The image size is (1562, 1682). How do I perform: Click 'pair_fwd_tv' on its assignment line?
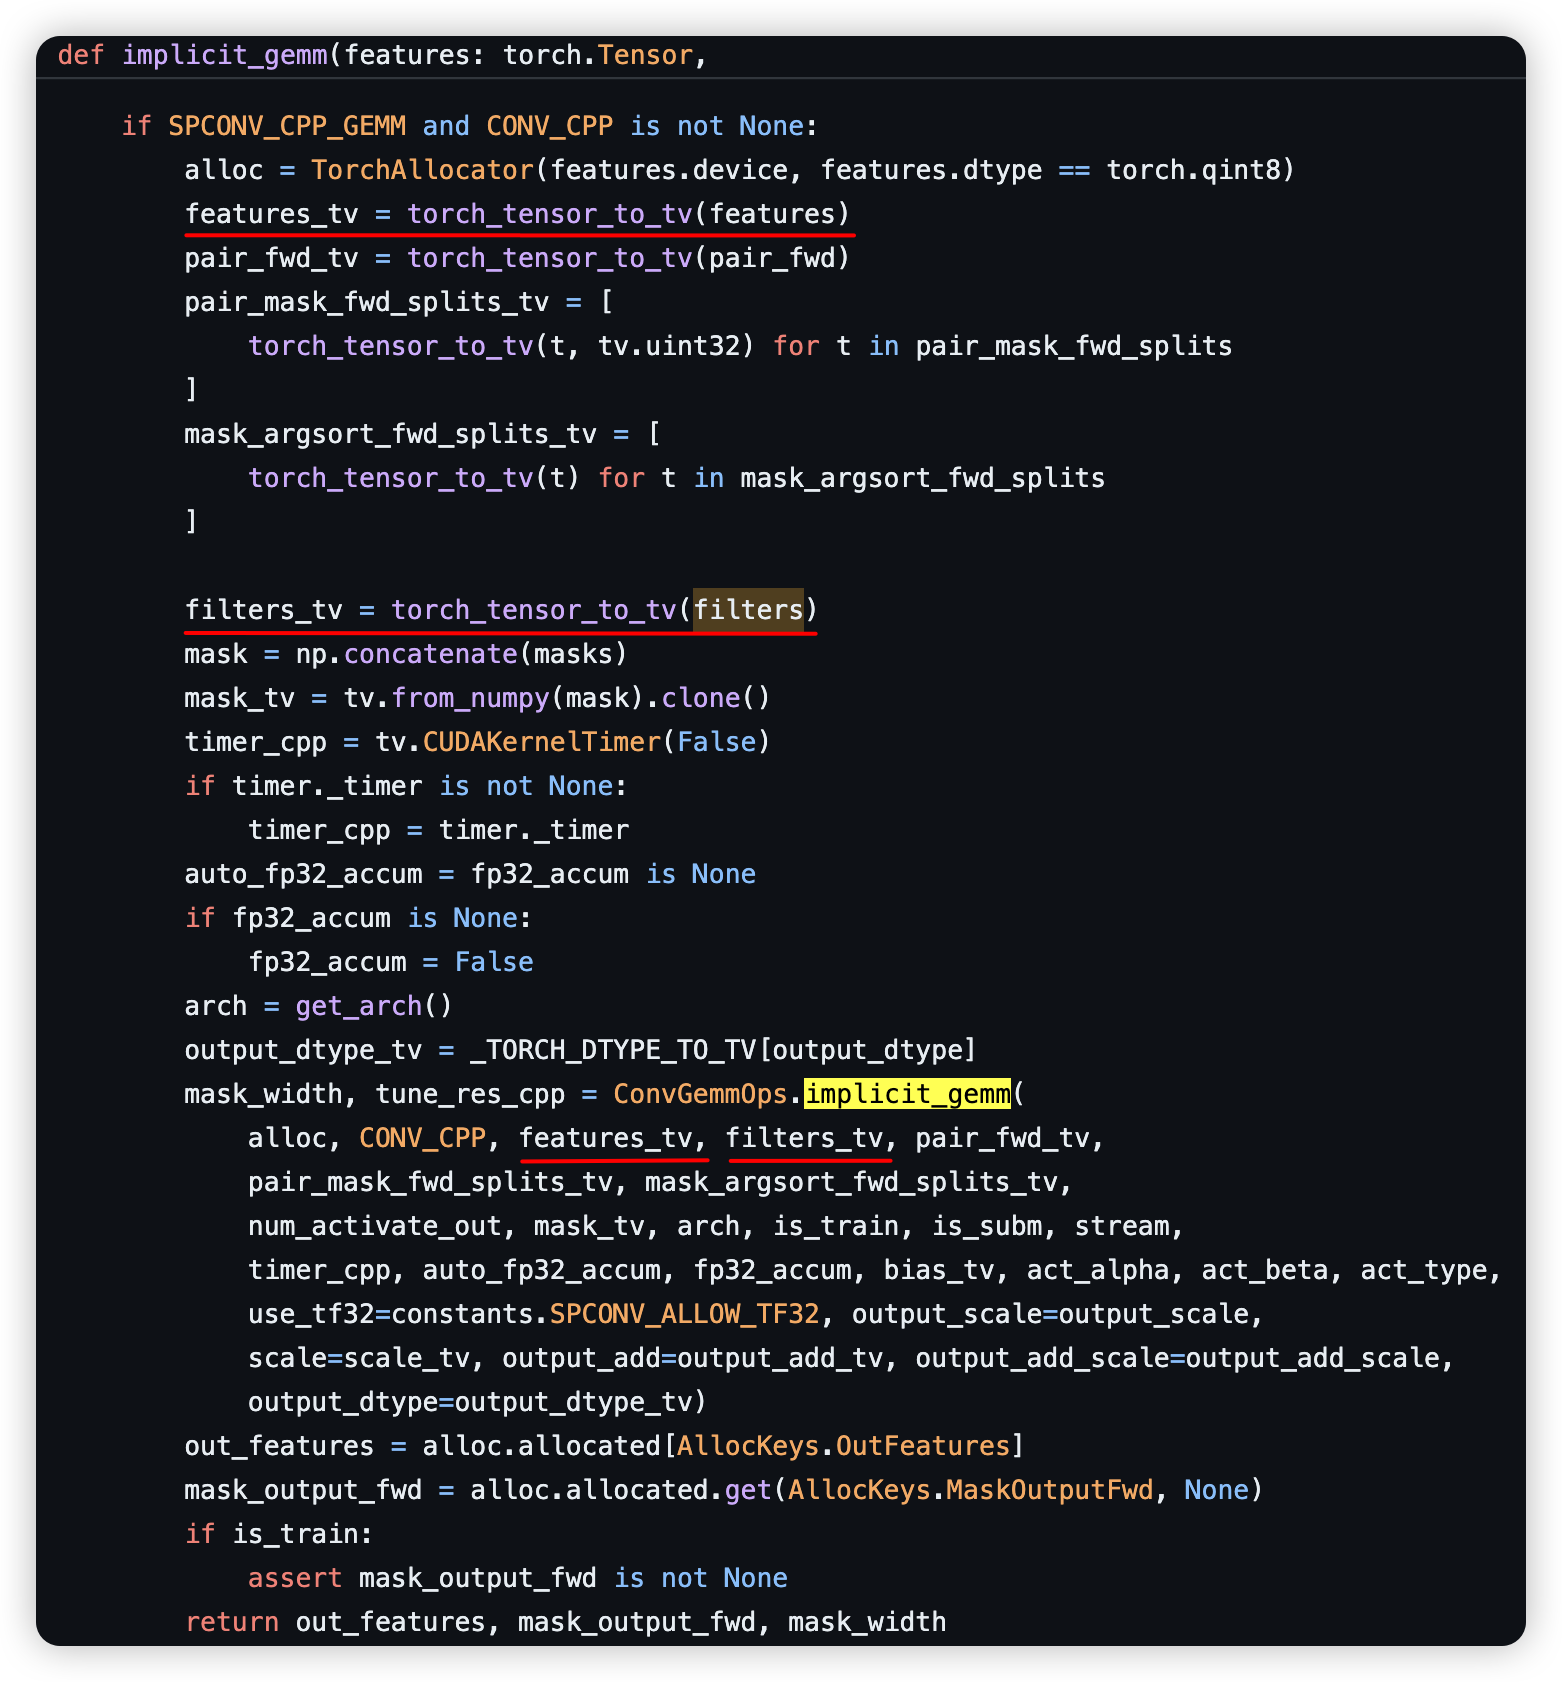[272, 258]
